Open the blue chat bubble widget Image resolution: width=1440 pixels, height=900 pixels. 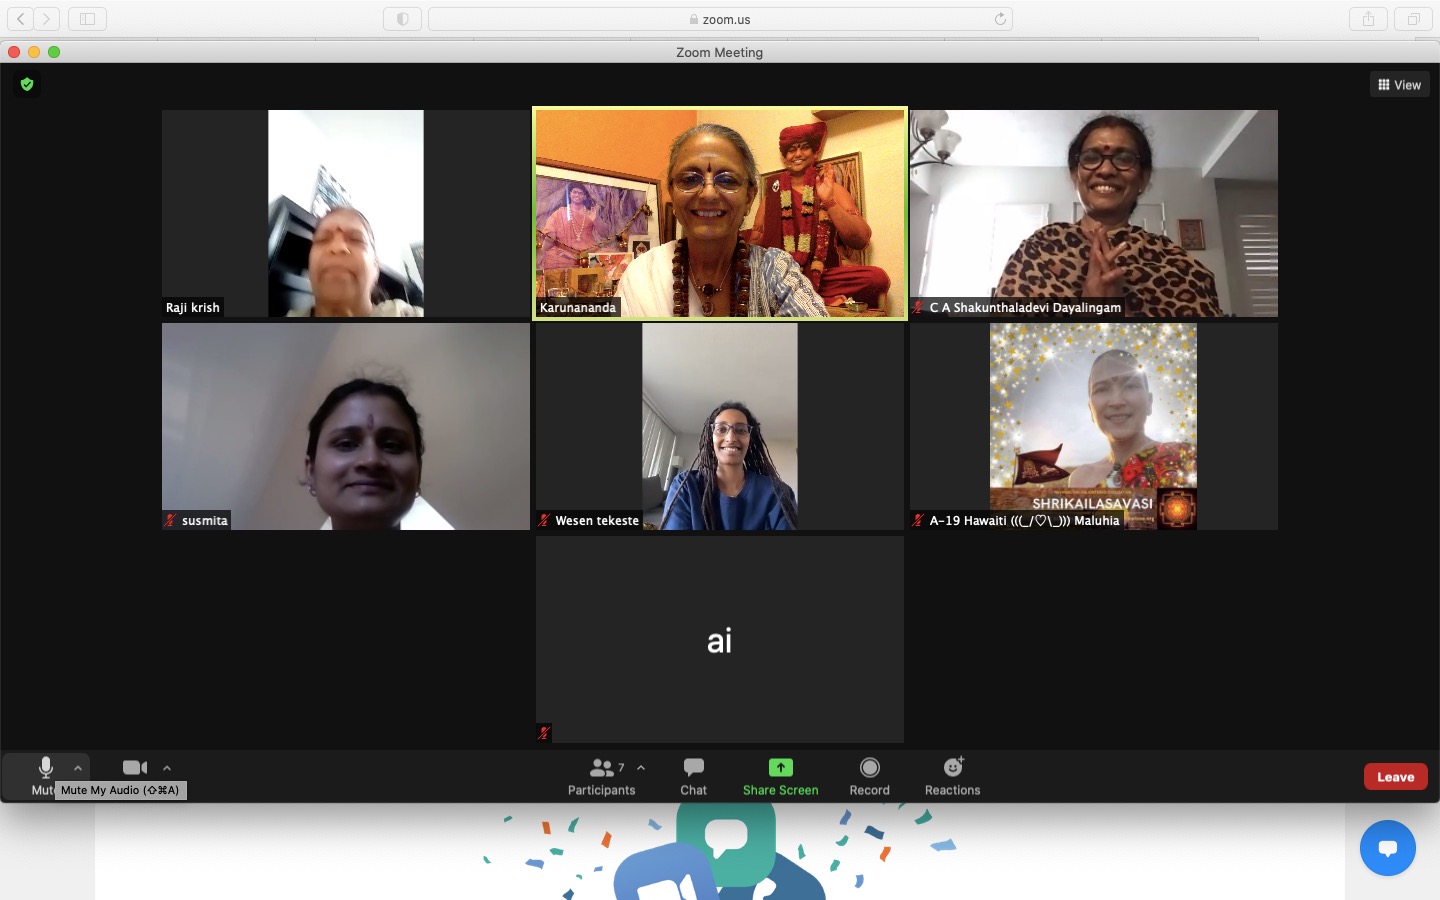[1387, 848]
